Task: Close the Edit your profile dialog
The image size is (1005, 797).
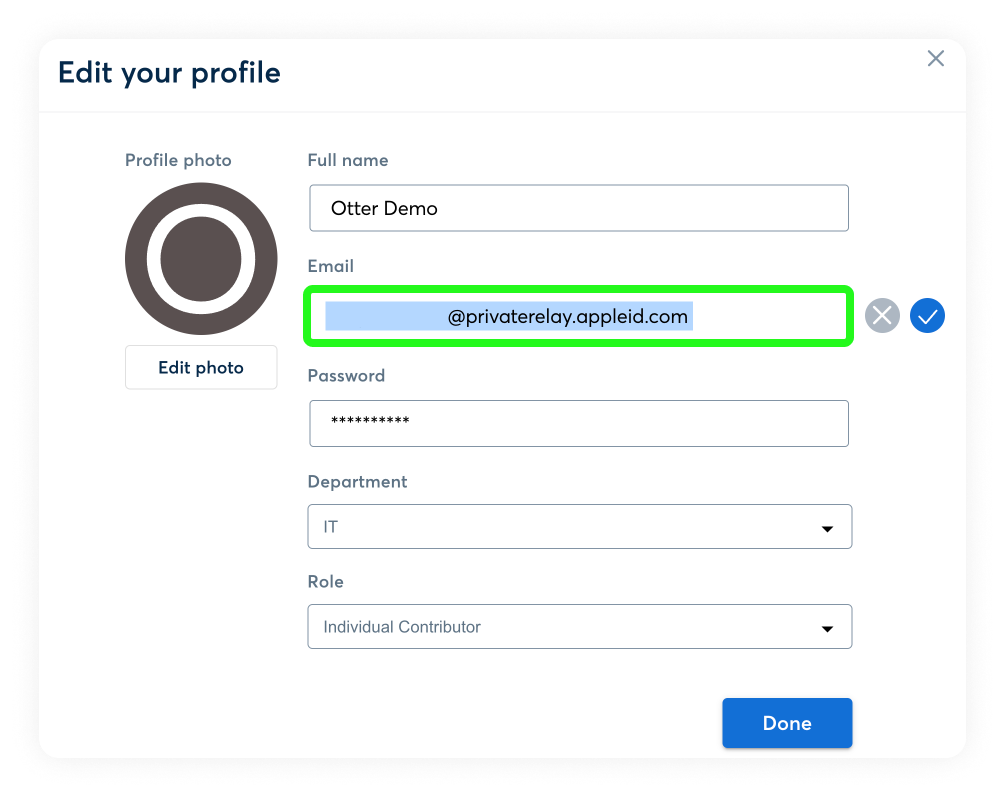Action: [936, 58]
